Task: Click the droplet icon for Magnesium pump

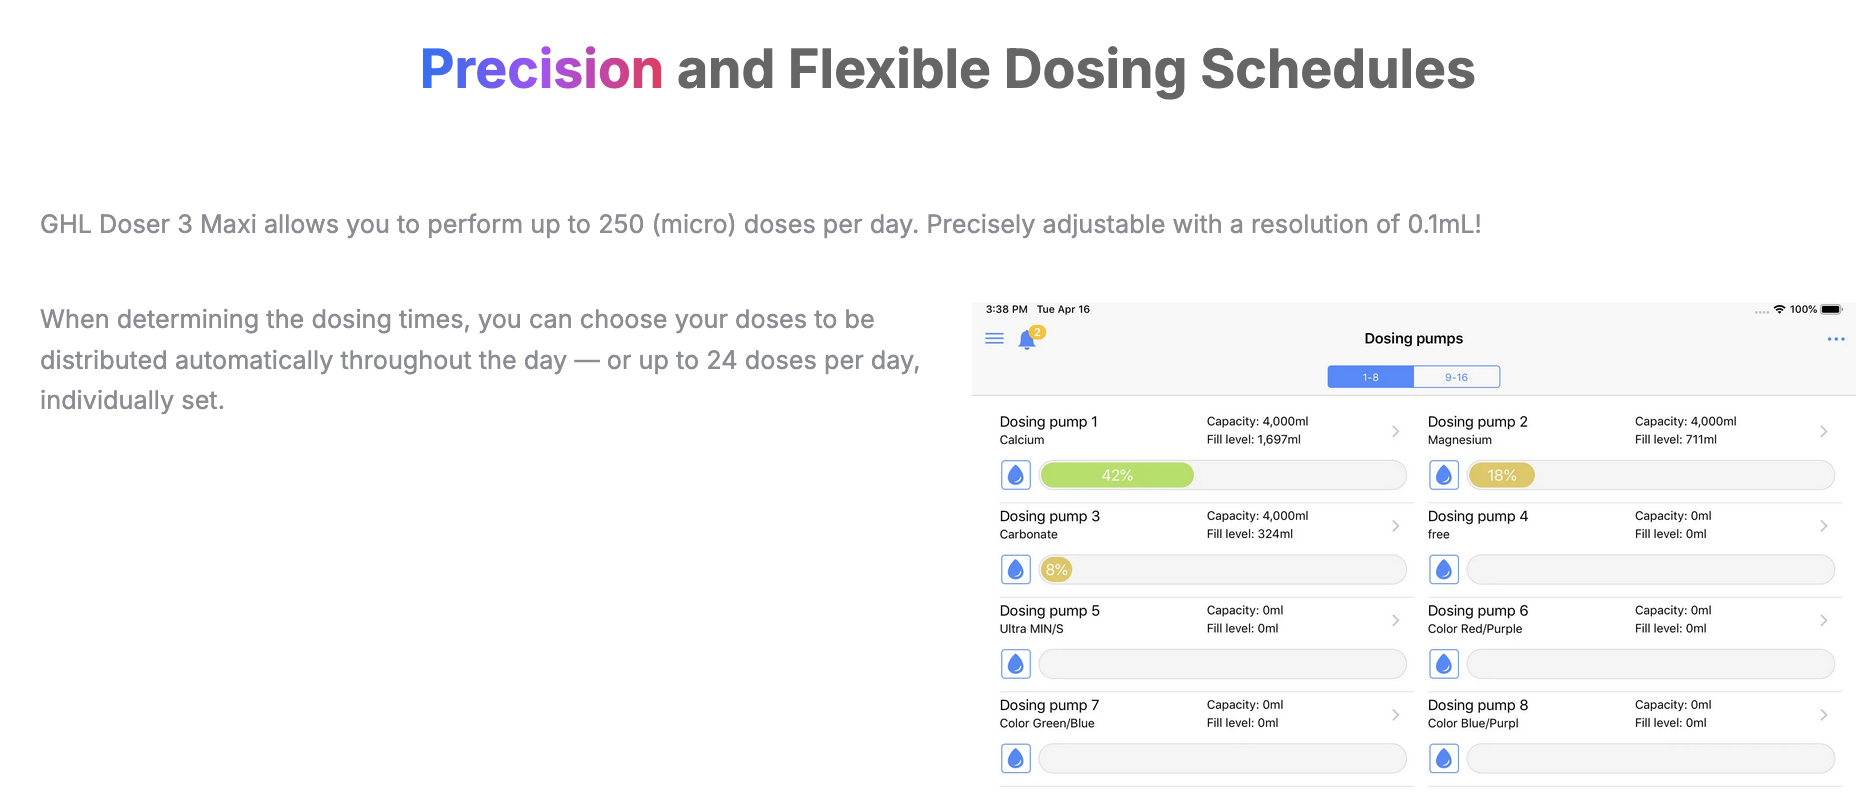Action: [x=1444, y=475]
